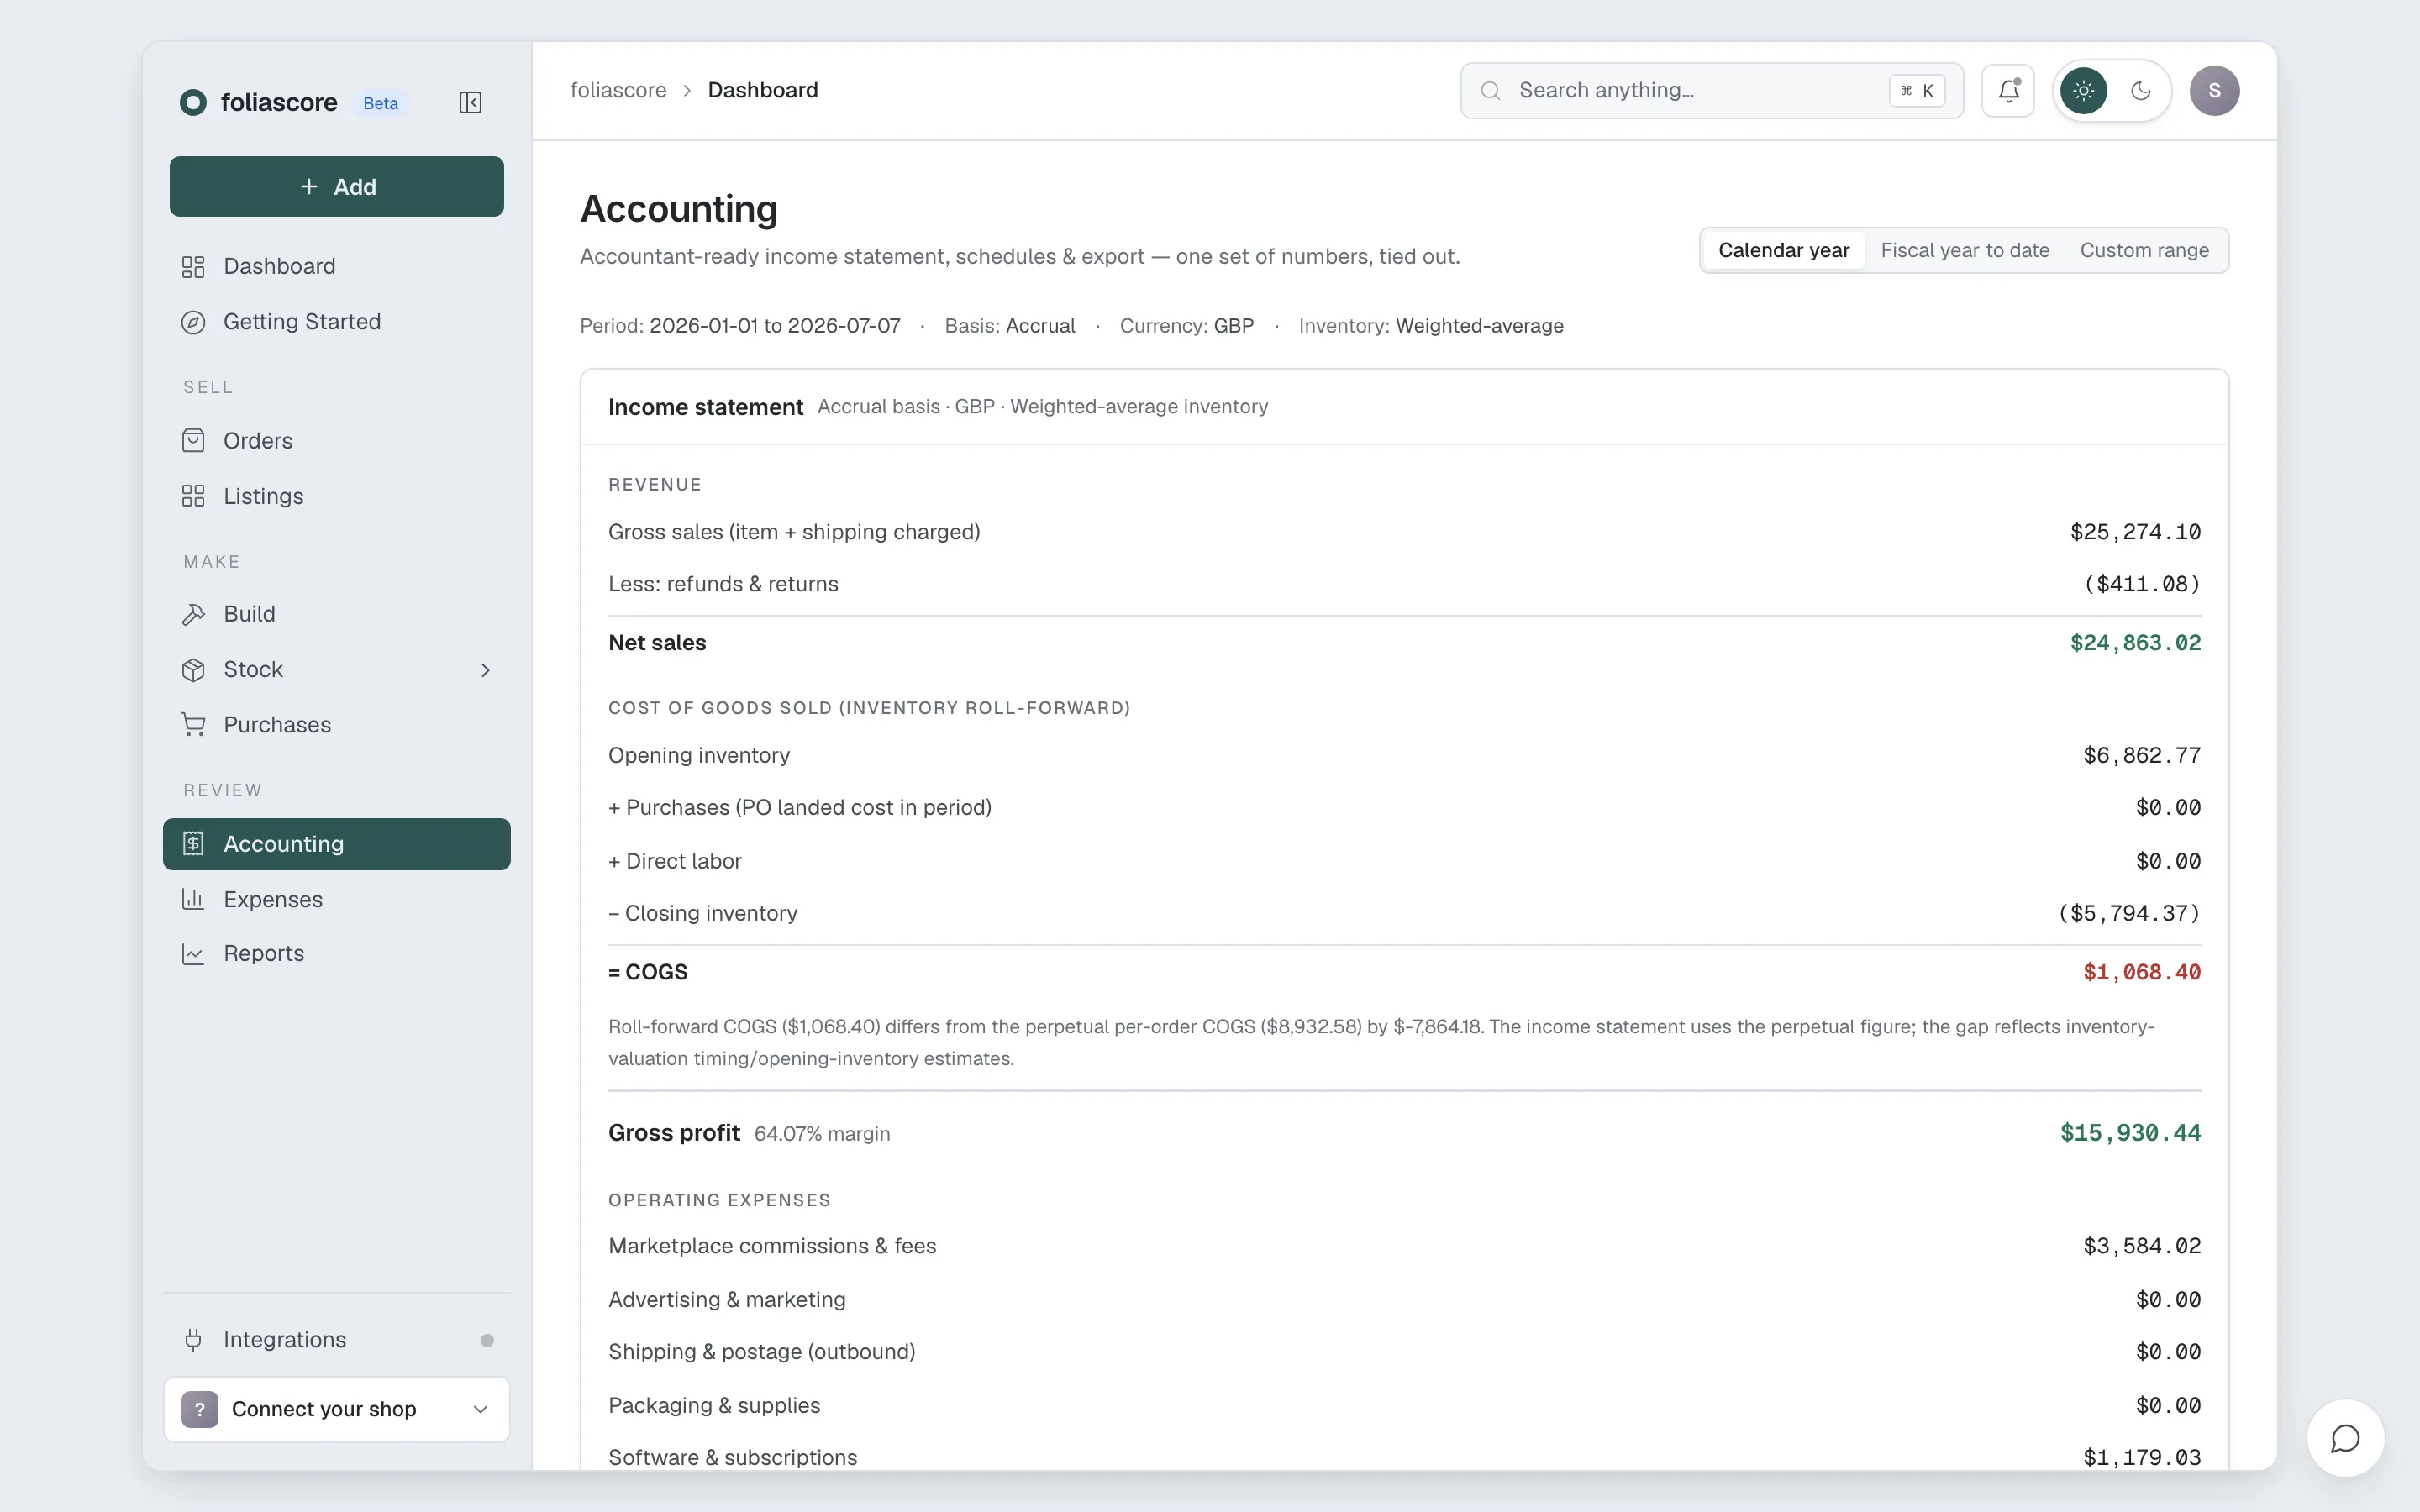Click Marketplace commissions value $3,584.02
Screen dimensions: 2420x1512
coord(2142,1246)
